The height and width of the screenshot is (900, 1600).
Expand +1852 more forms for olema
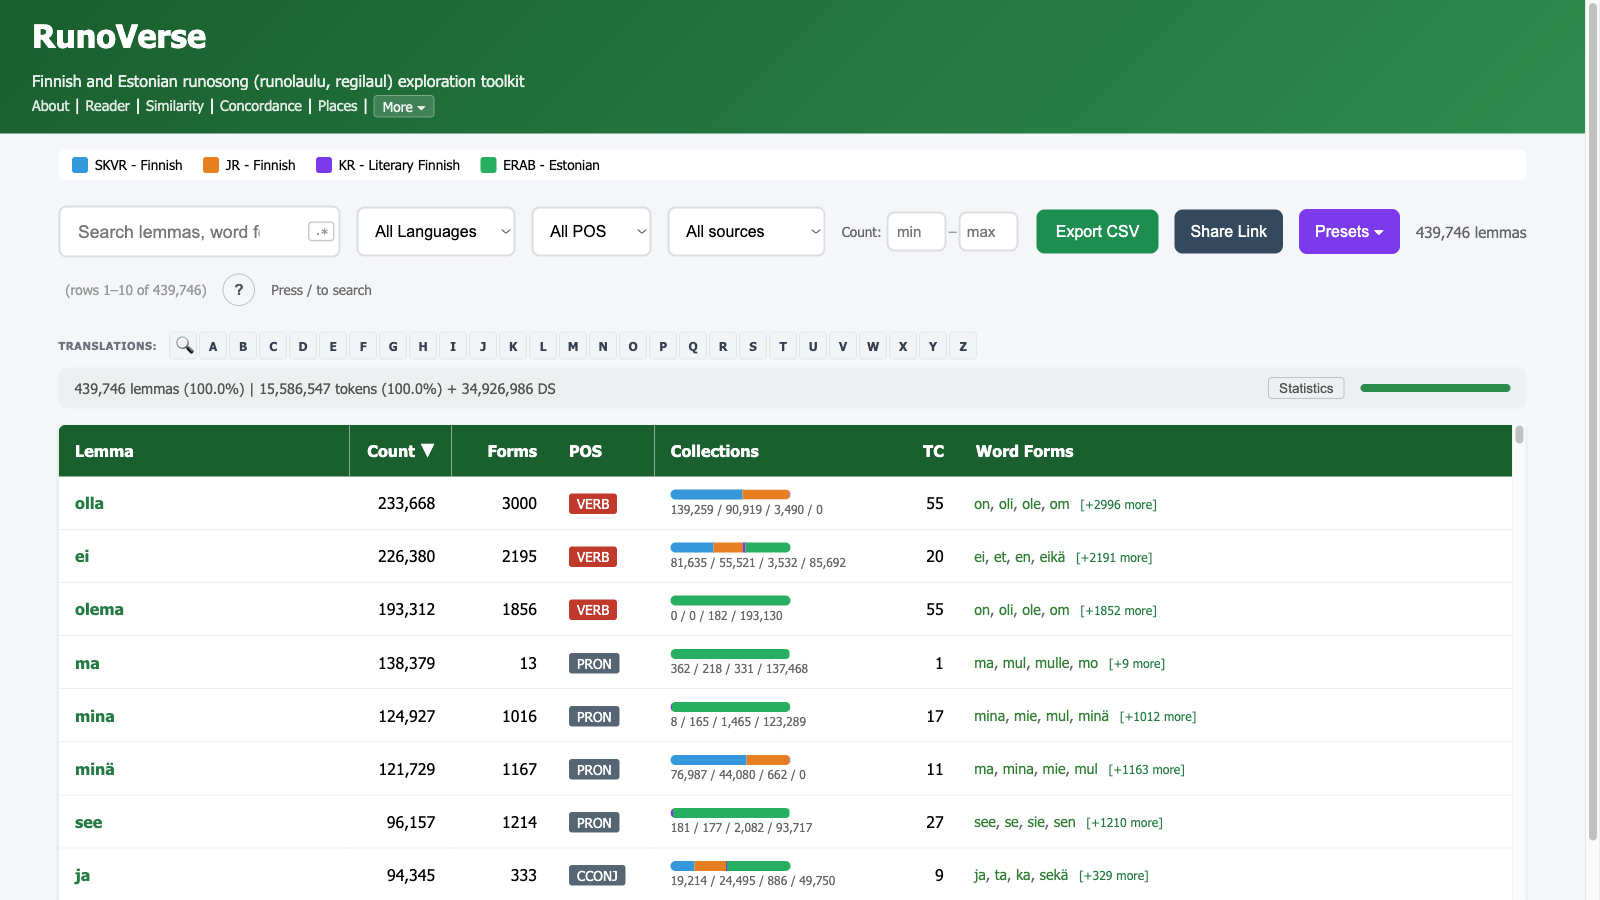coord(1118,611)
